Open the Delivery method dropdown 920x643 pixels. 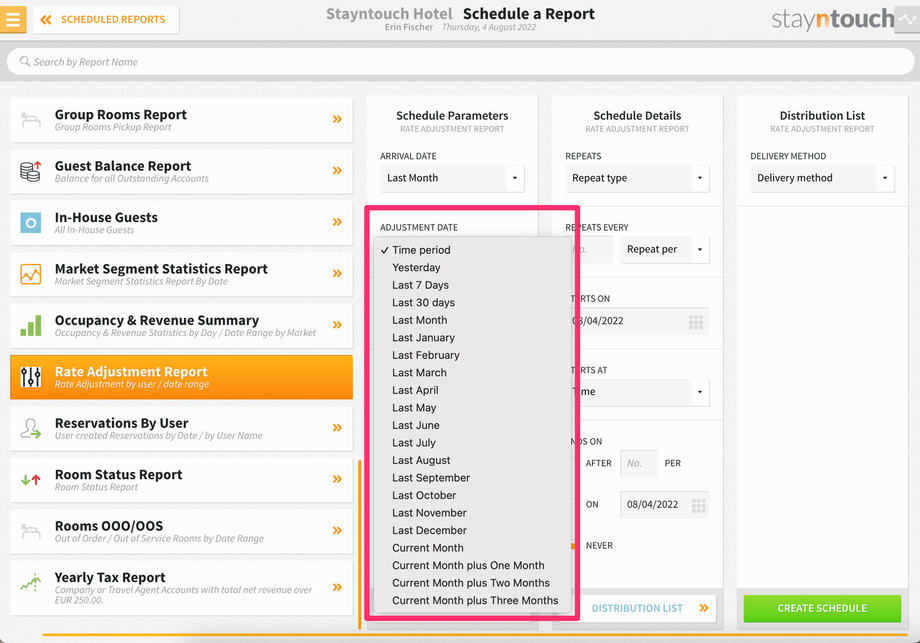tap(822, 178)
